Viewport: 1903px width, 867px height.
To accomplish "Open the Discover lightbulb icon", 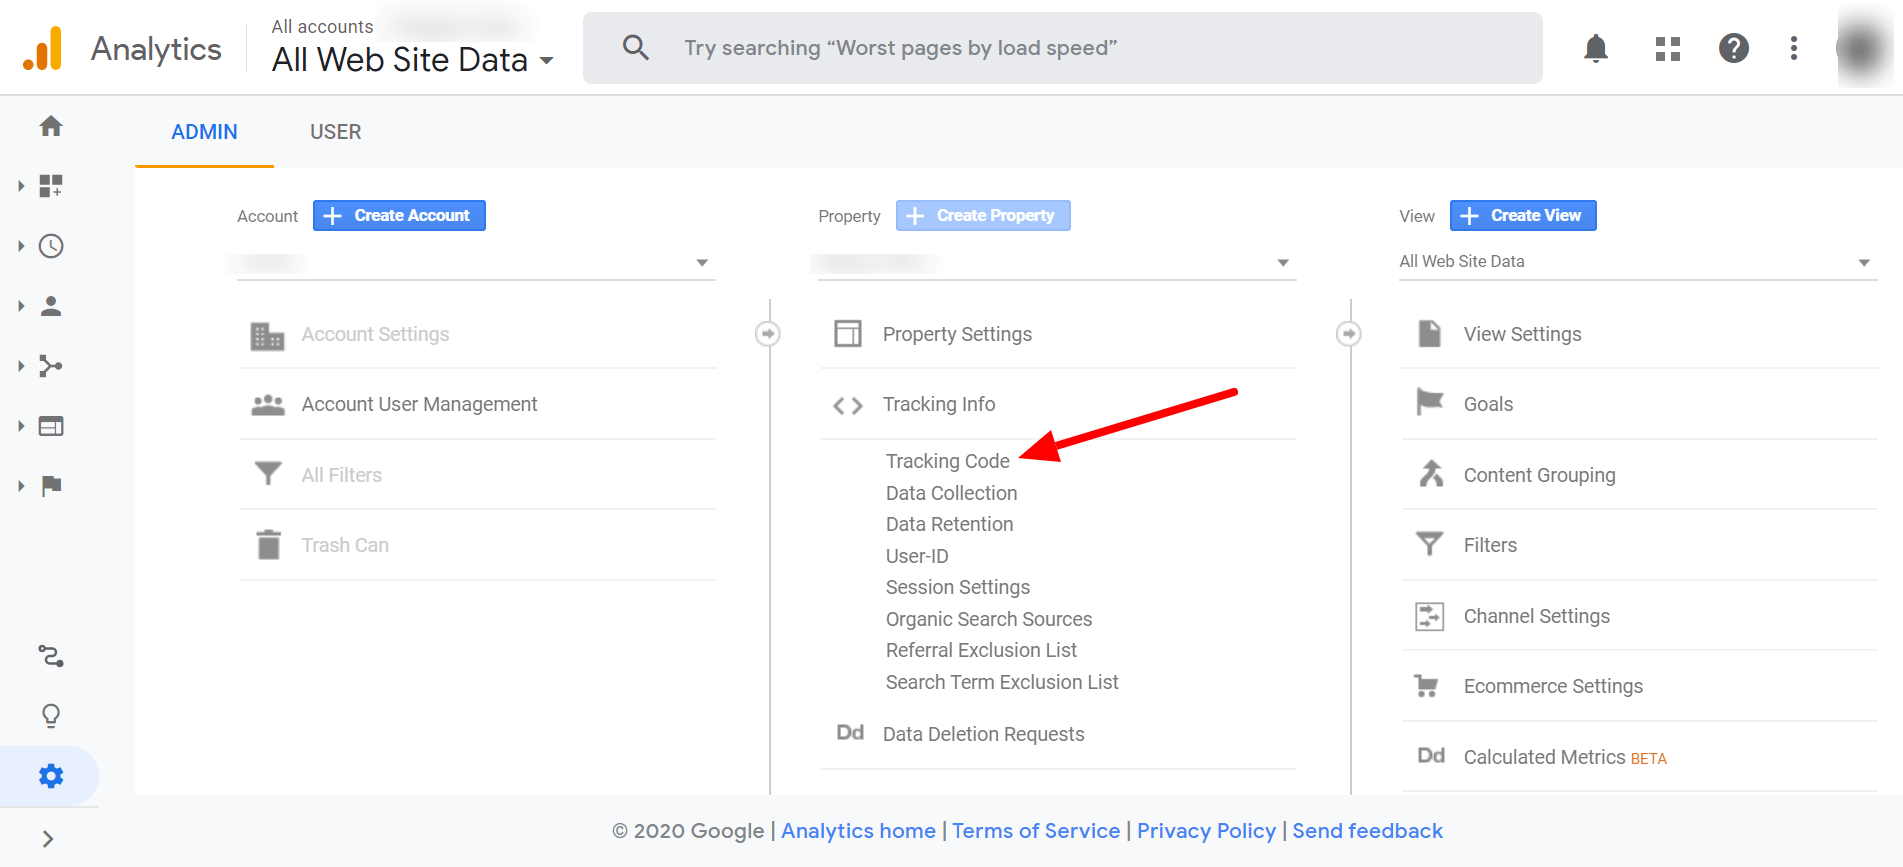I will (x=51, y=716).
